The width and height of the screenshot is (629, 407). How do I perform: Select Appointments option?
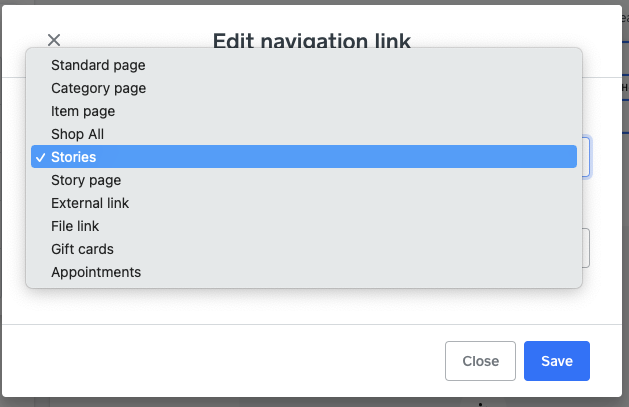click(x=96, y=272)
